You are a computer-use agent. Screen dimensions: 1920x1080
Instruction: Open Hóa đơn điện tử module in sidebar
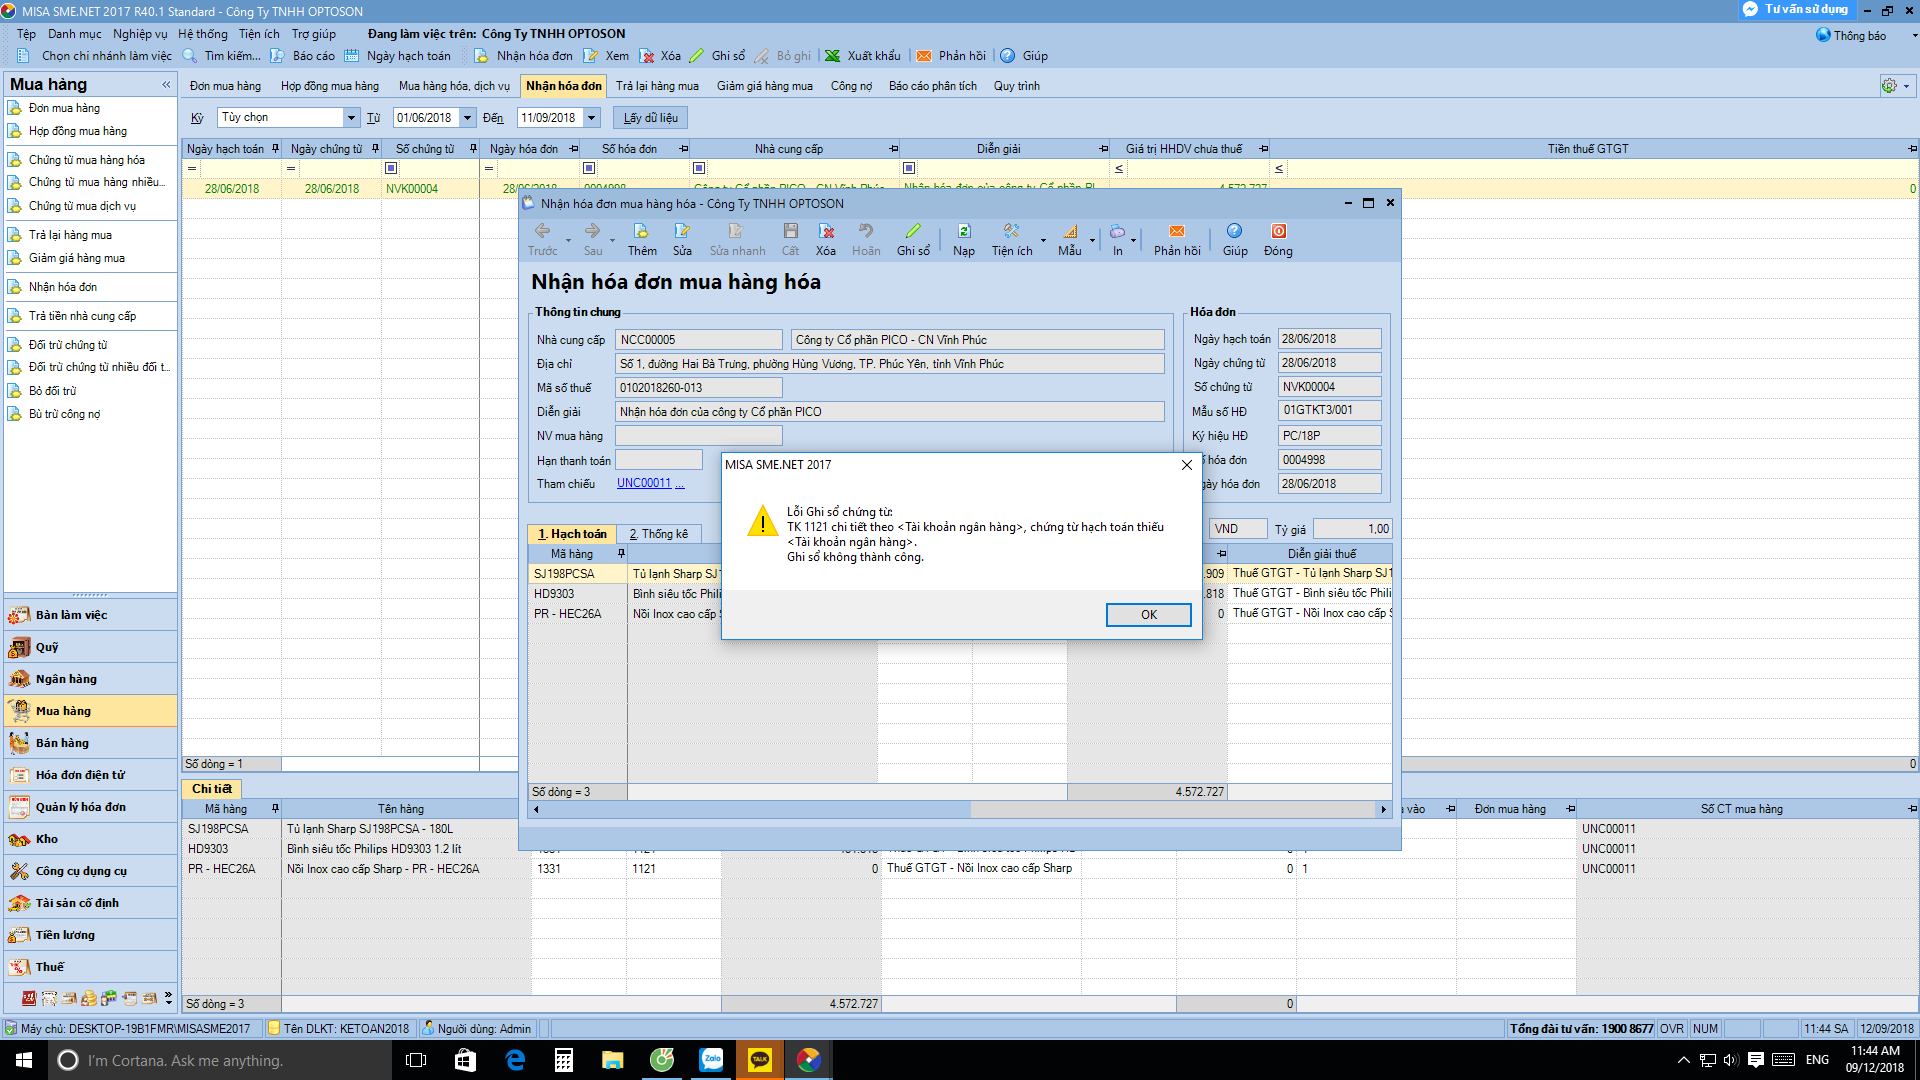(x=90, y=775)
